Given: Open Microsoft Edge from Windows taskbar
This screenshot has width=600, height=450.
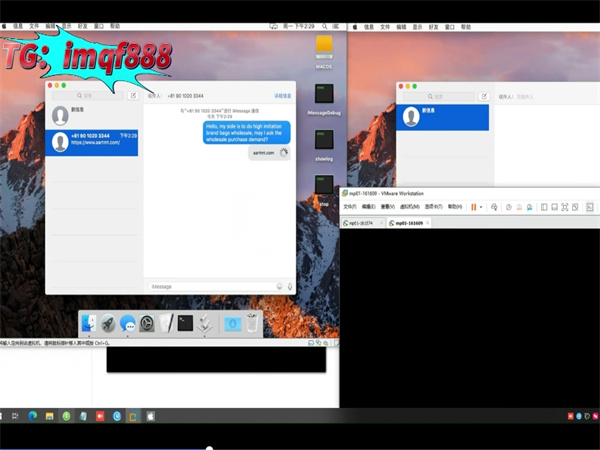Looking at the screenshot, I should (x=32, y=415).
